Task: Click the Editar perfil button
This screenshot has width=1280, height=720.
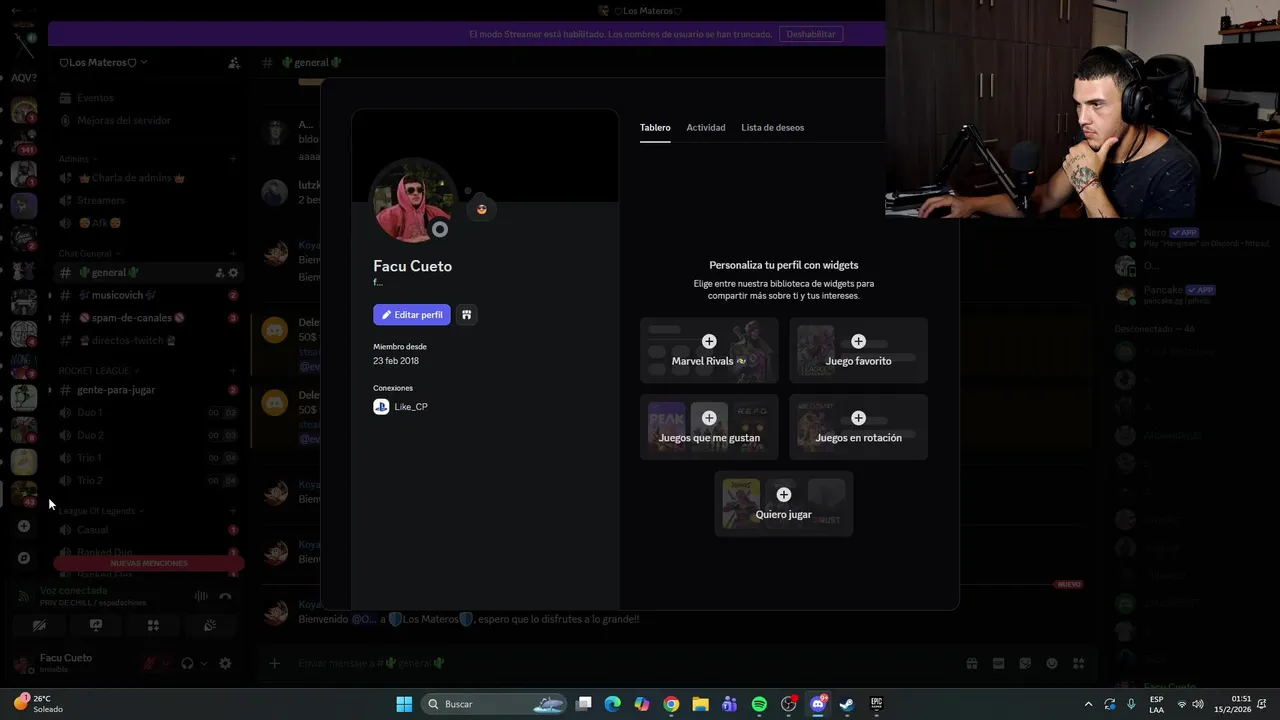Action: 412,315
